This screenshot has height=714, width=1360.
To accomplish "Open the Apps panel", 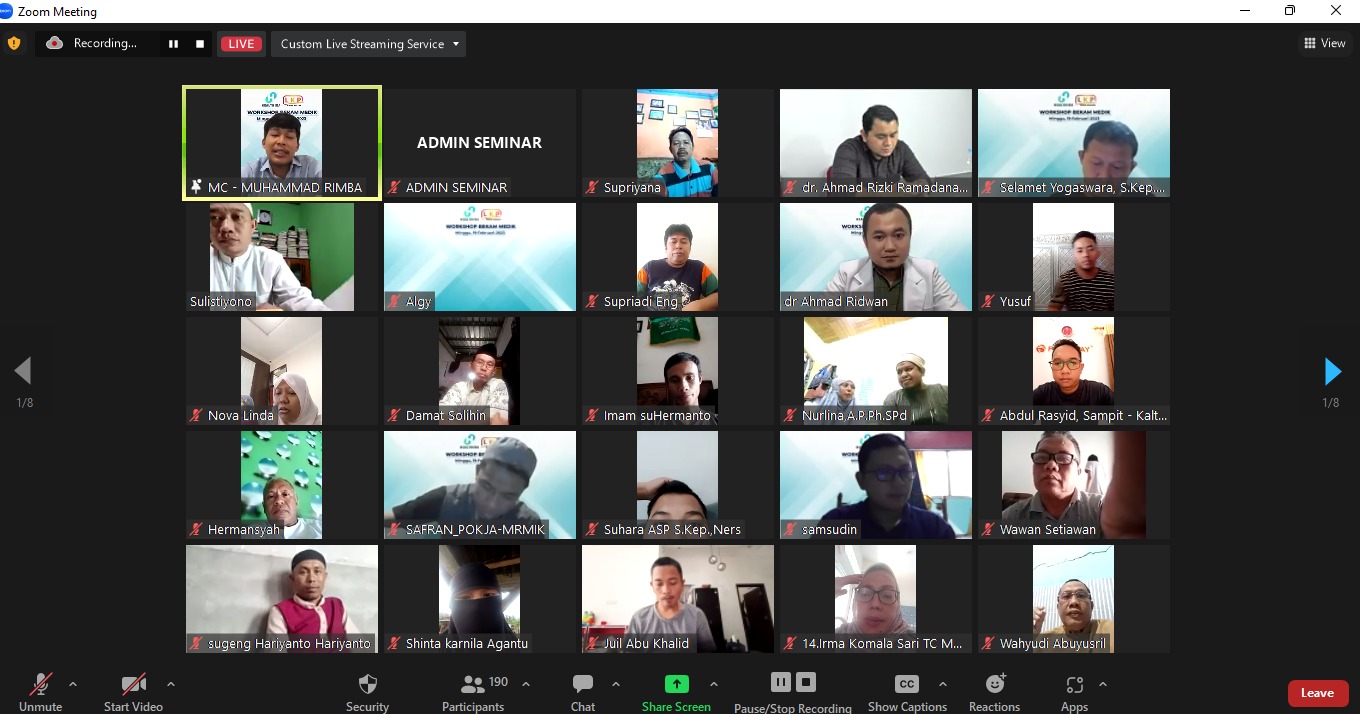I will 1074,685.
